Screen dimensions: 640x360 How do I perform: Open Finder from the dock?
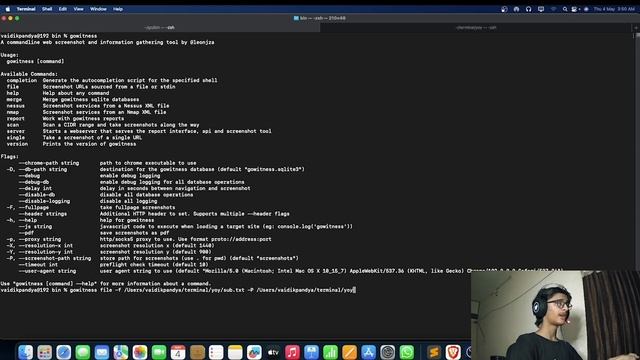(x=25, y=352)
